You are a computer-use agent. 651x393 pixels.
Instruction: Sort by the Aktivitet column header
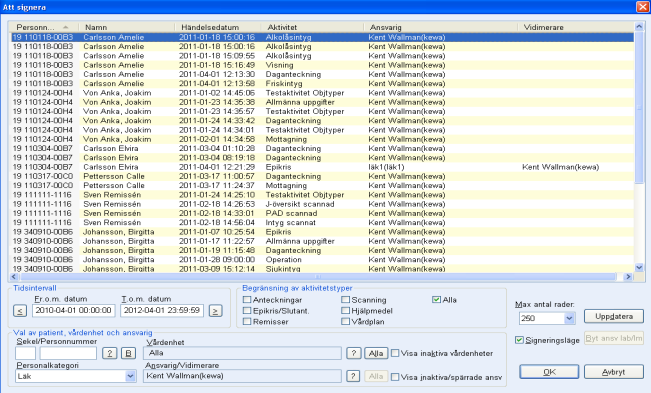(x=312, y=27)
